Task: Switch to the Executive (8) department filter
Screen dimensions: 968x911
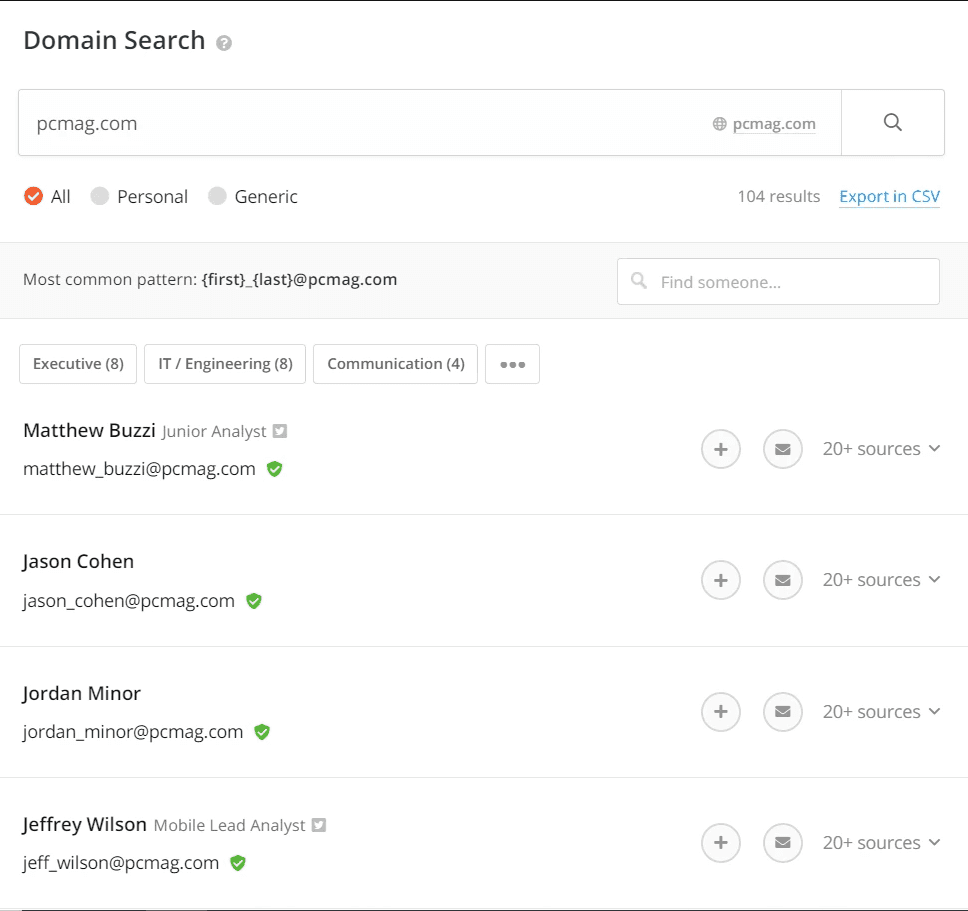Action: click(x=77, y=364)
